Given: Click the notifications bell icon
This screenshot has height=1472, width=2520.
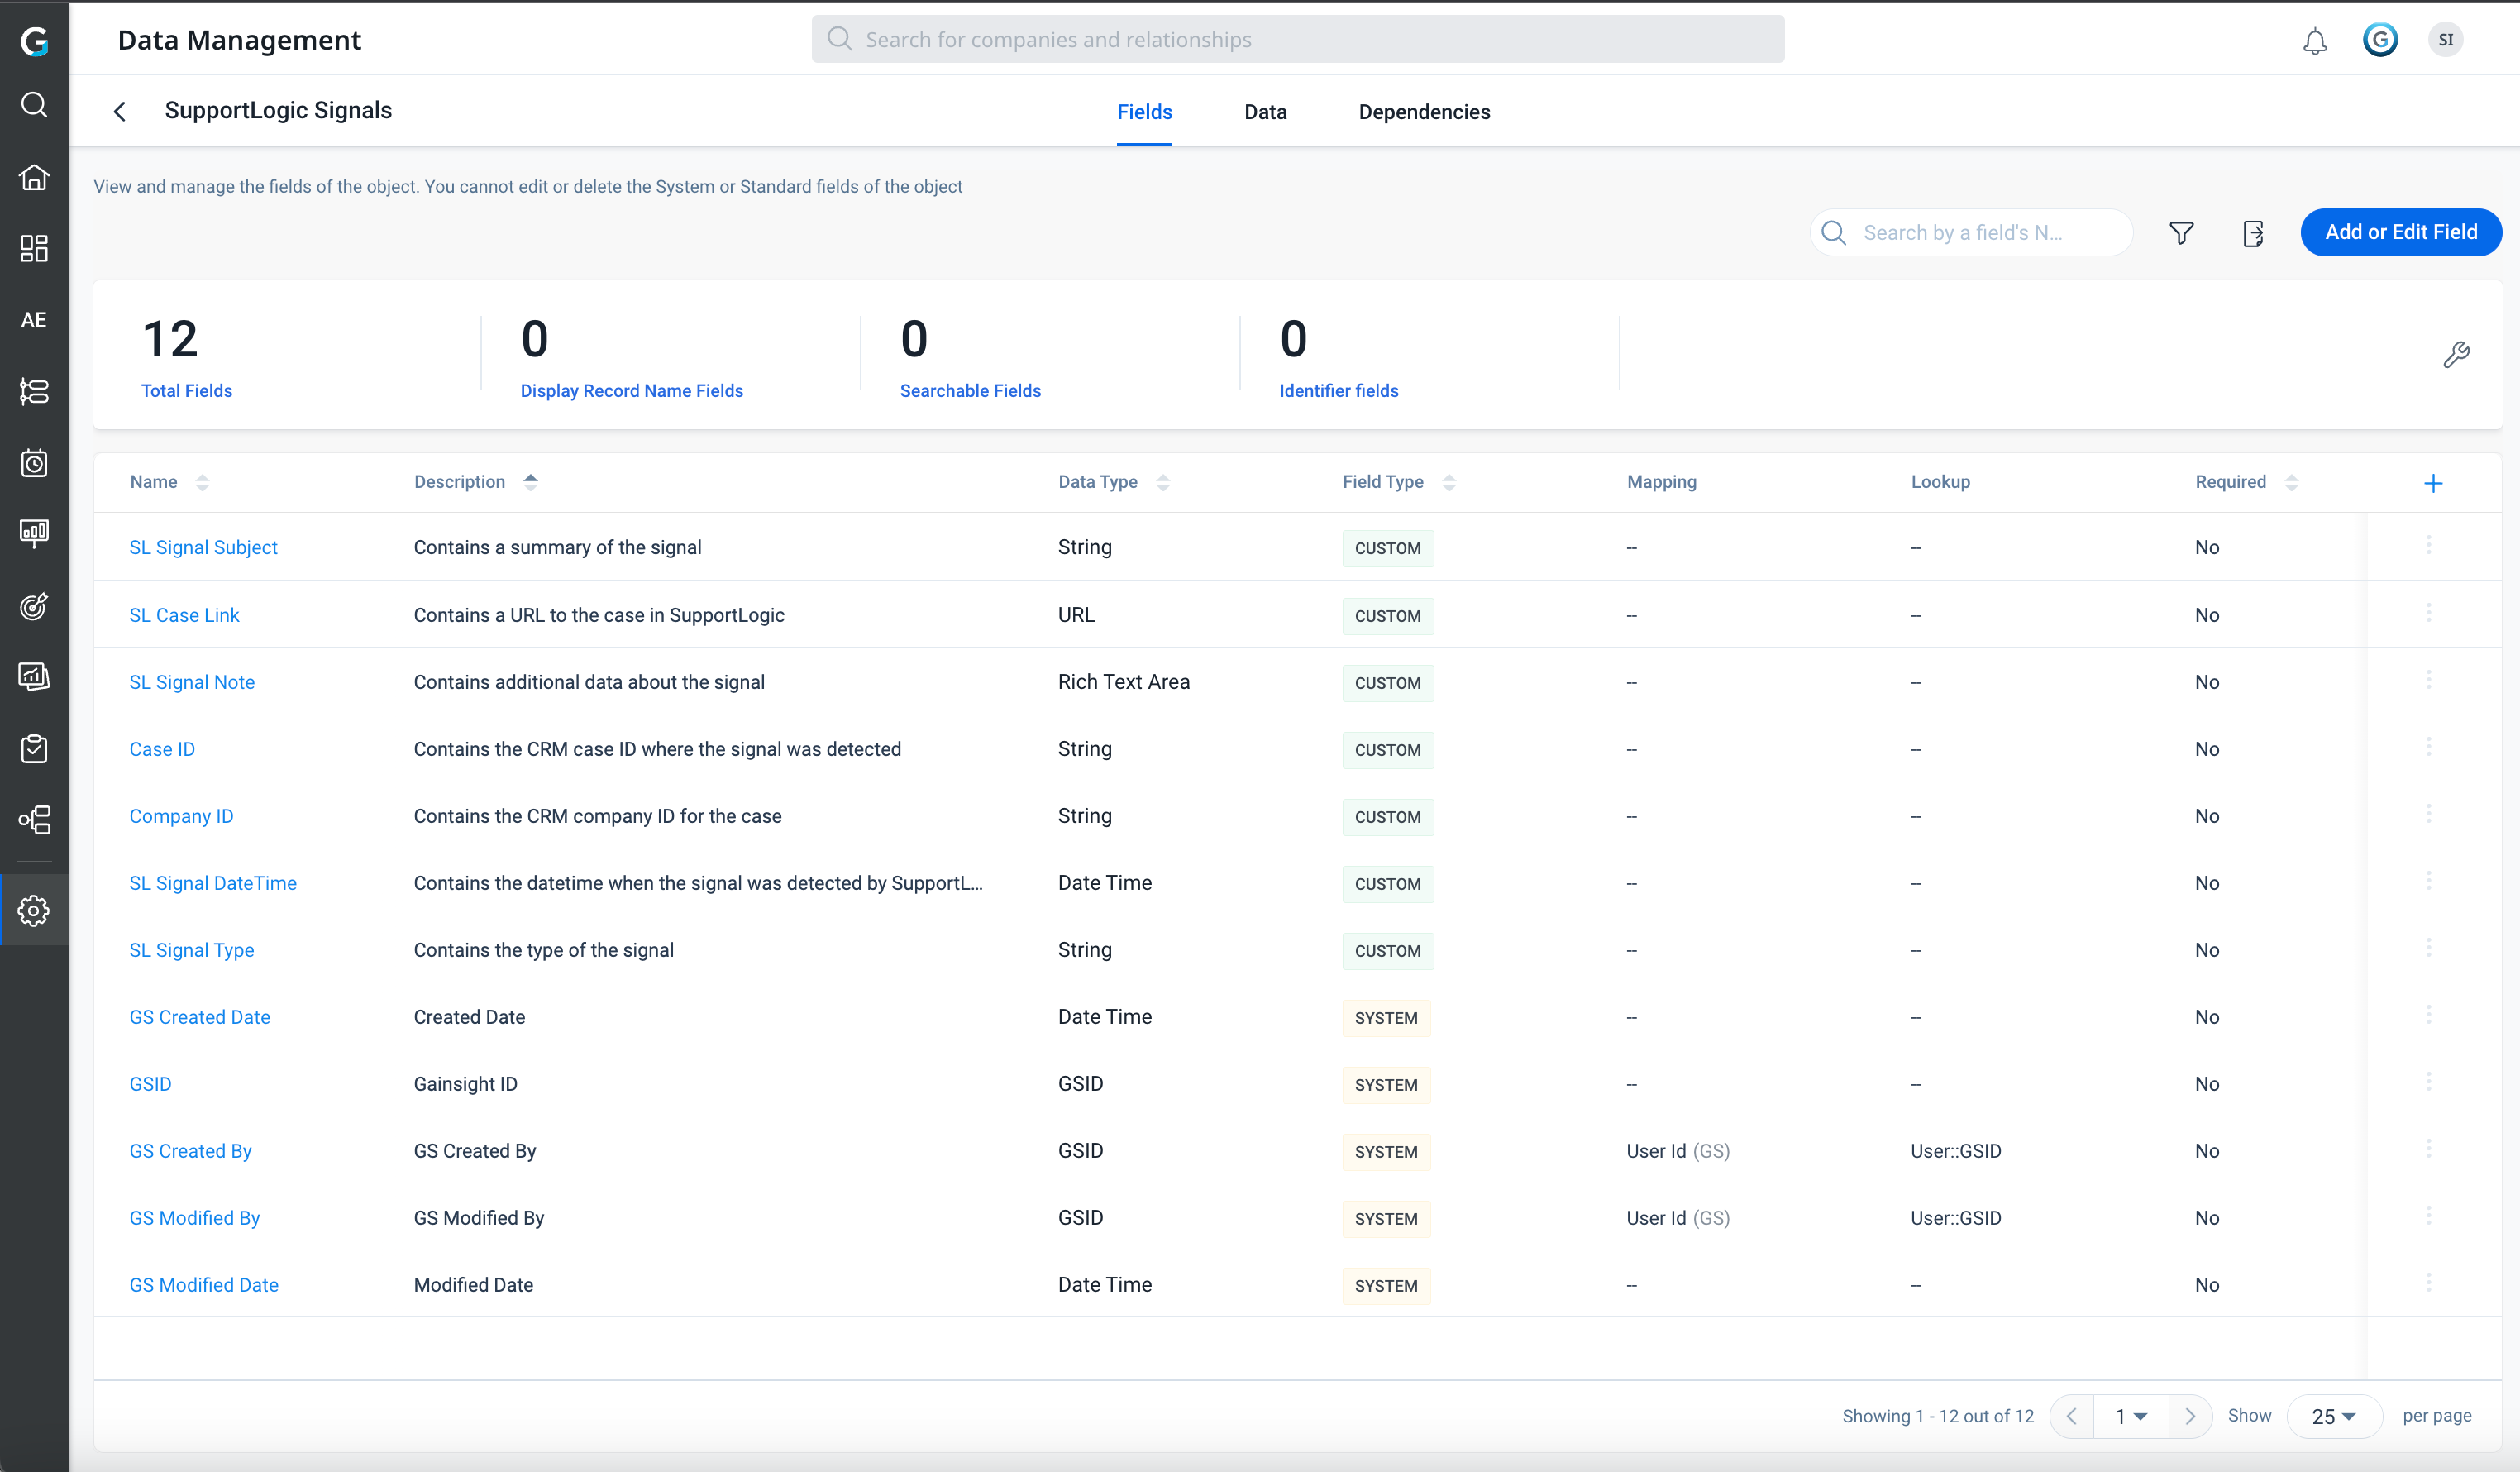Looking at the screenshot, I should click(x=2314, y=41).
